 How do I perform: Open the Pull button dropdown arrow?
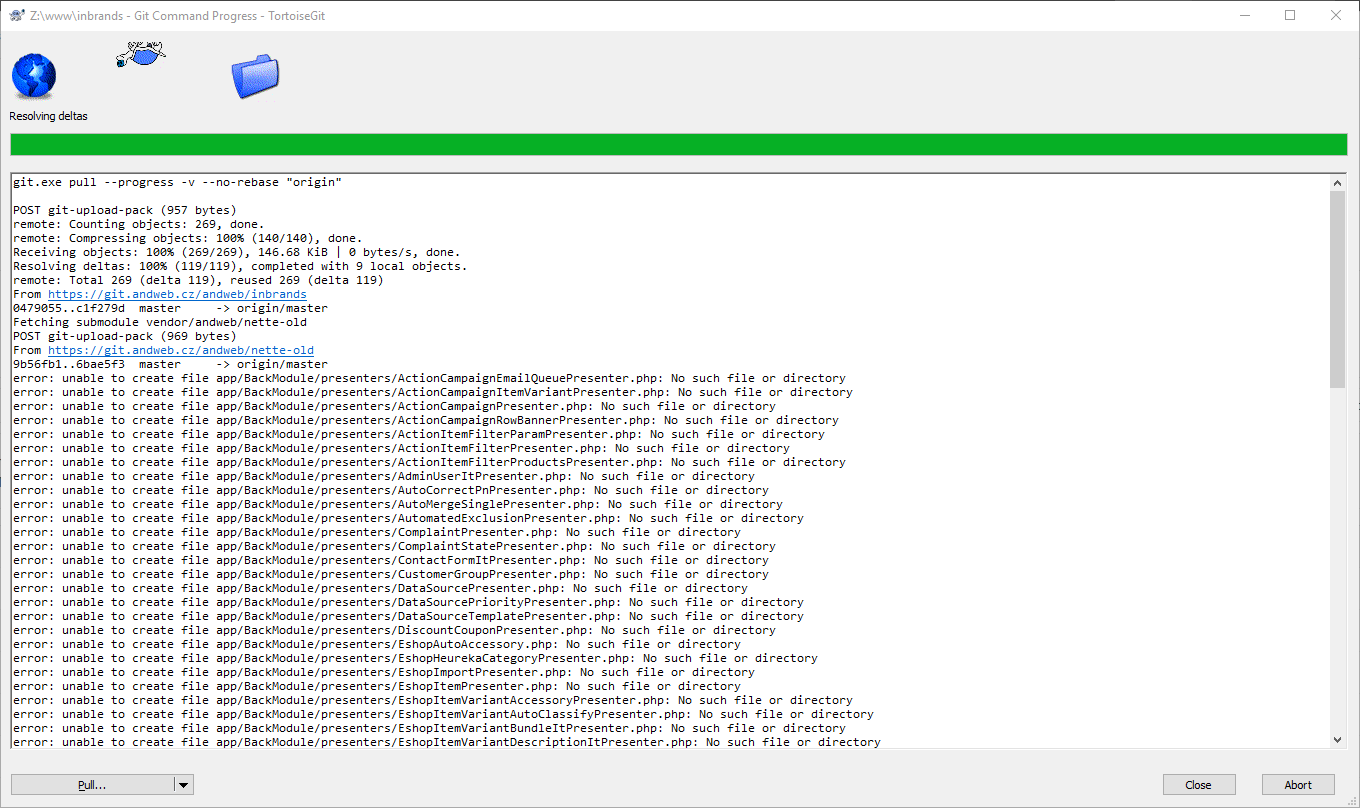coord(184,785)
